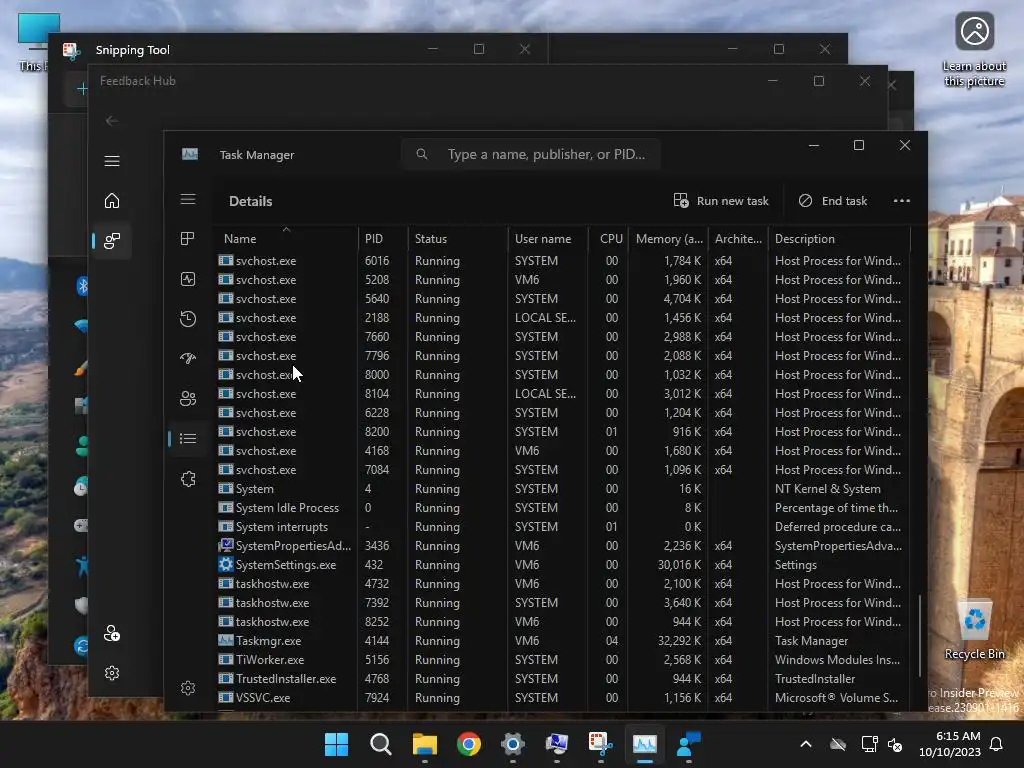This screenshot has height=768, width=1024.
Task: Open the Processes page in Task Manager
Action: click(x=188, y=239)
